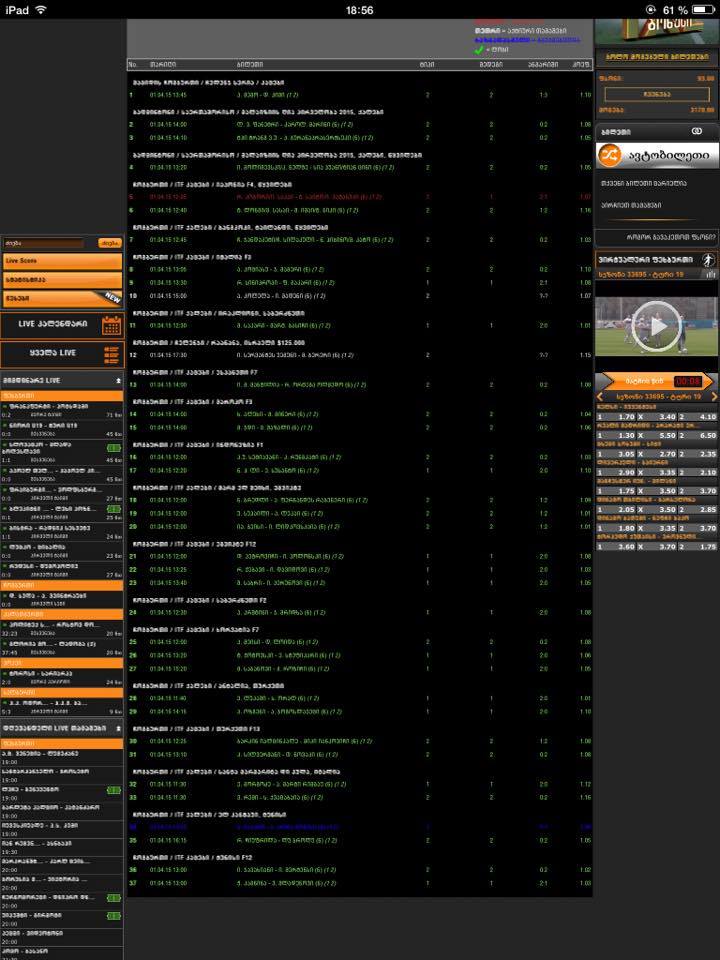Play the virtual football video
The image size is (720, 960).
[656, 326]
